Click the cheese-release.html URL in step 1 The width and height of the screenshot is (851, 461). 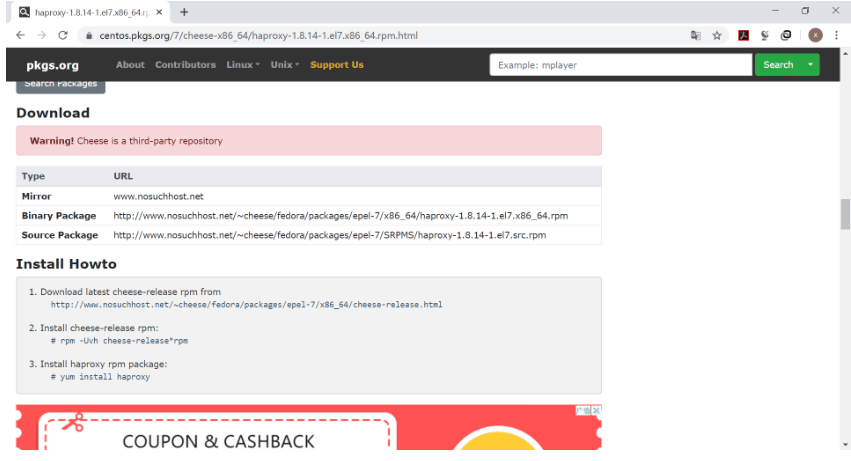click(246, 305)
